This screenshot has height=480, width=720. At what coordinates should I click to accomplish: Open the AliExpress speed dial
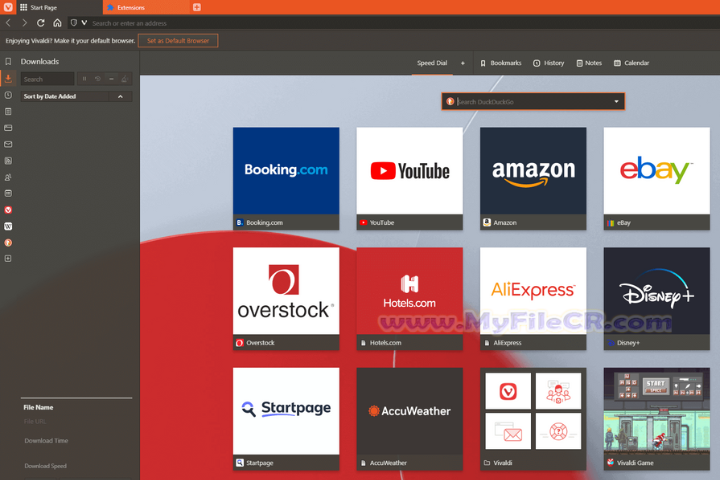(x=533, y=299)
